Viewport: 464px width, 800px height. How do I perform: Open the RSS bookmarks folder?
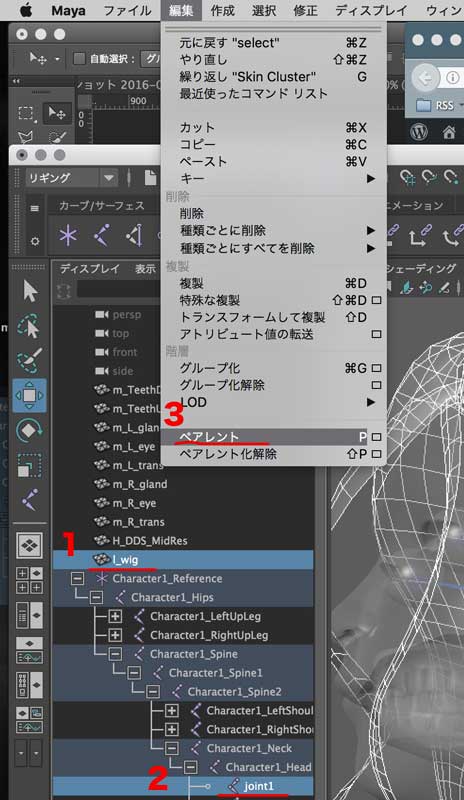point(434,106)
